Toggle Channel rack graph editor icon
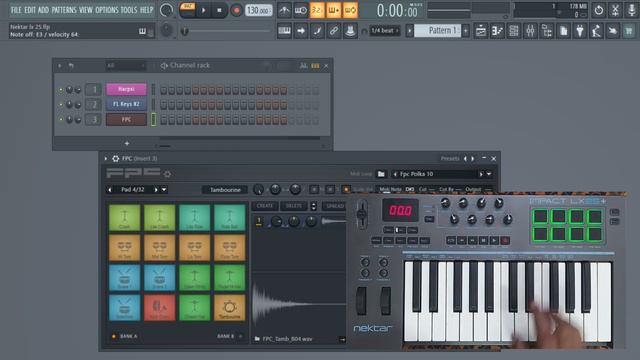640x360 pixels. 303,65
